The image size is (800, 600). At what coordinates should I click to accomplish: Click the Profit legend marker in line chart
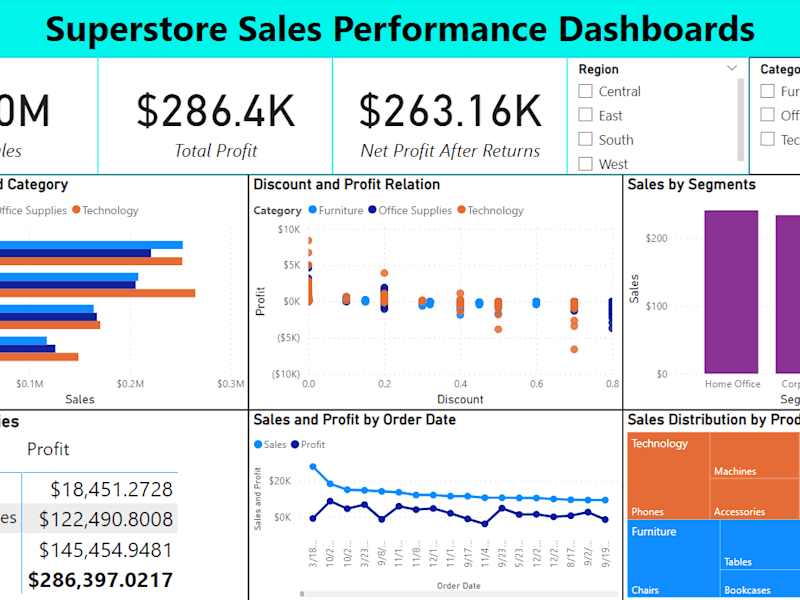coord(295,444)
